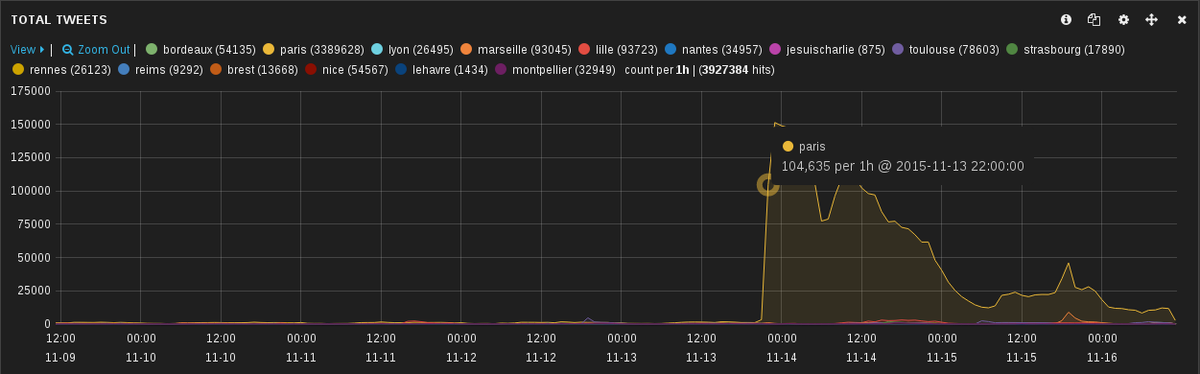Click the bordeaux green legend dot
The width and height of the screenshot is (1200, 374).
point(152,49)
